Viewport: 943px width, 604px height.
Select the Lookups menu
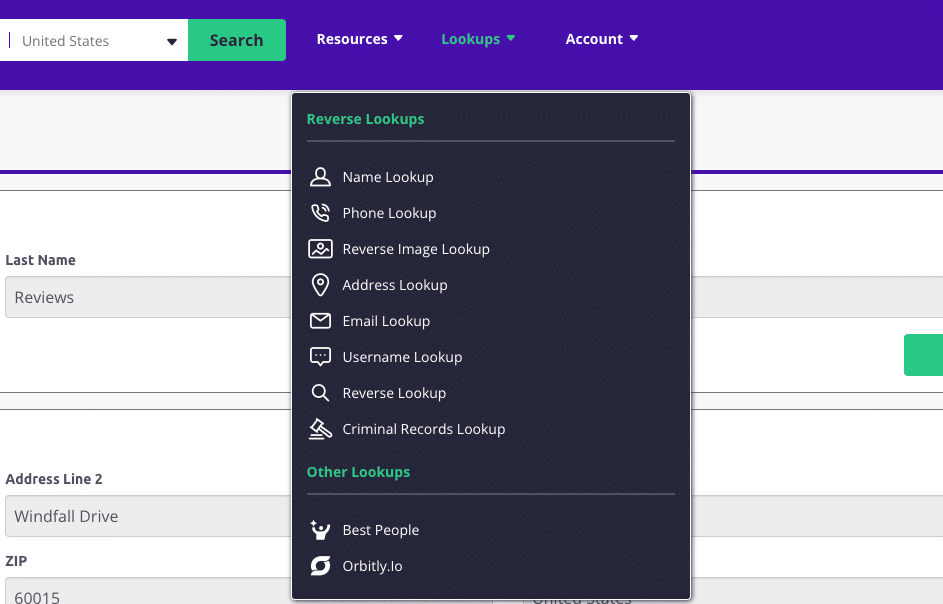478,38
